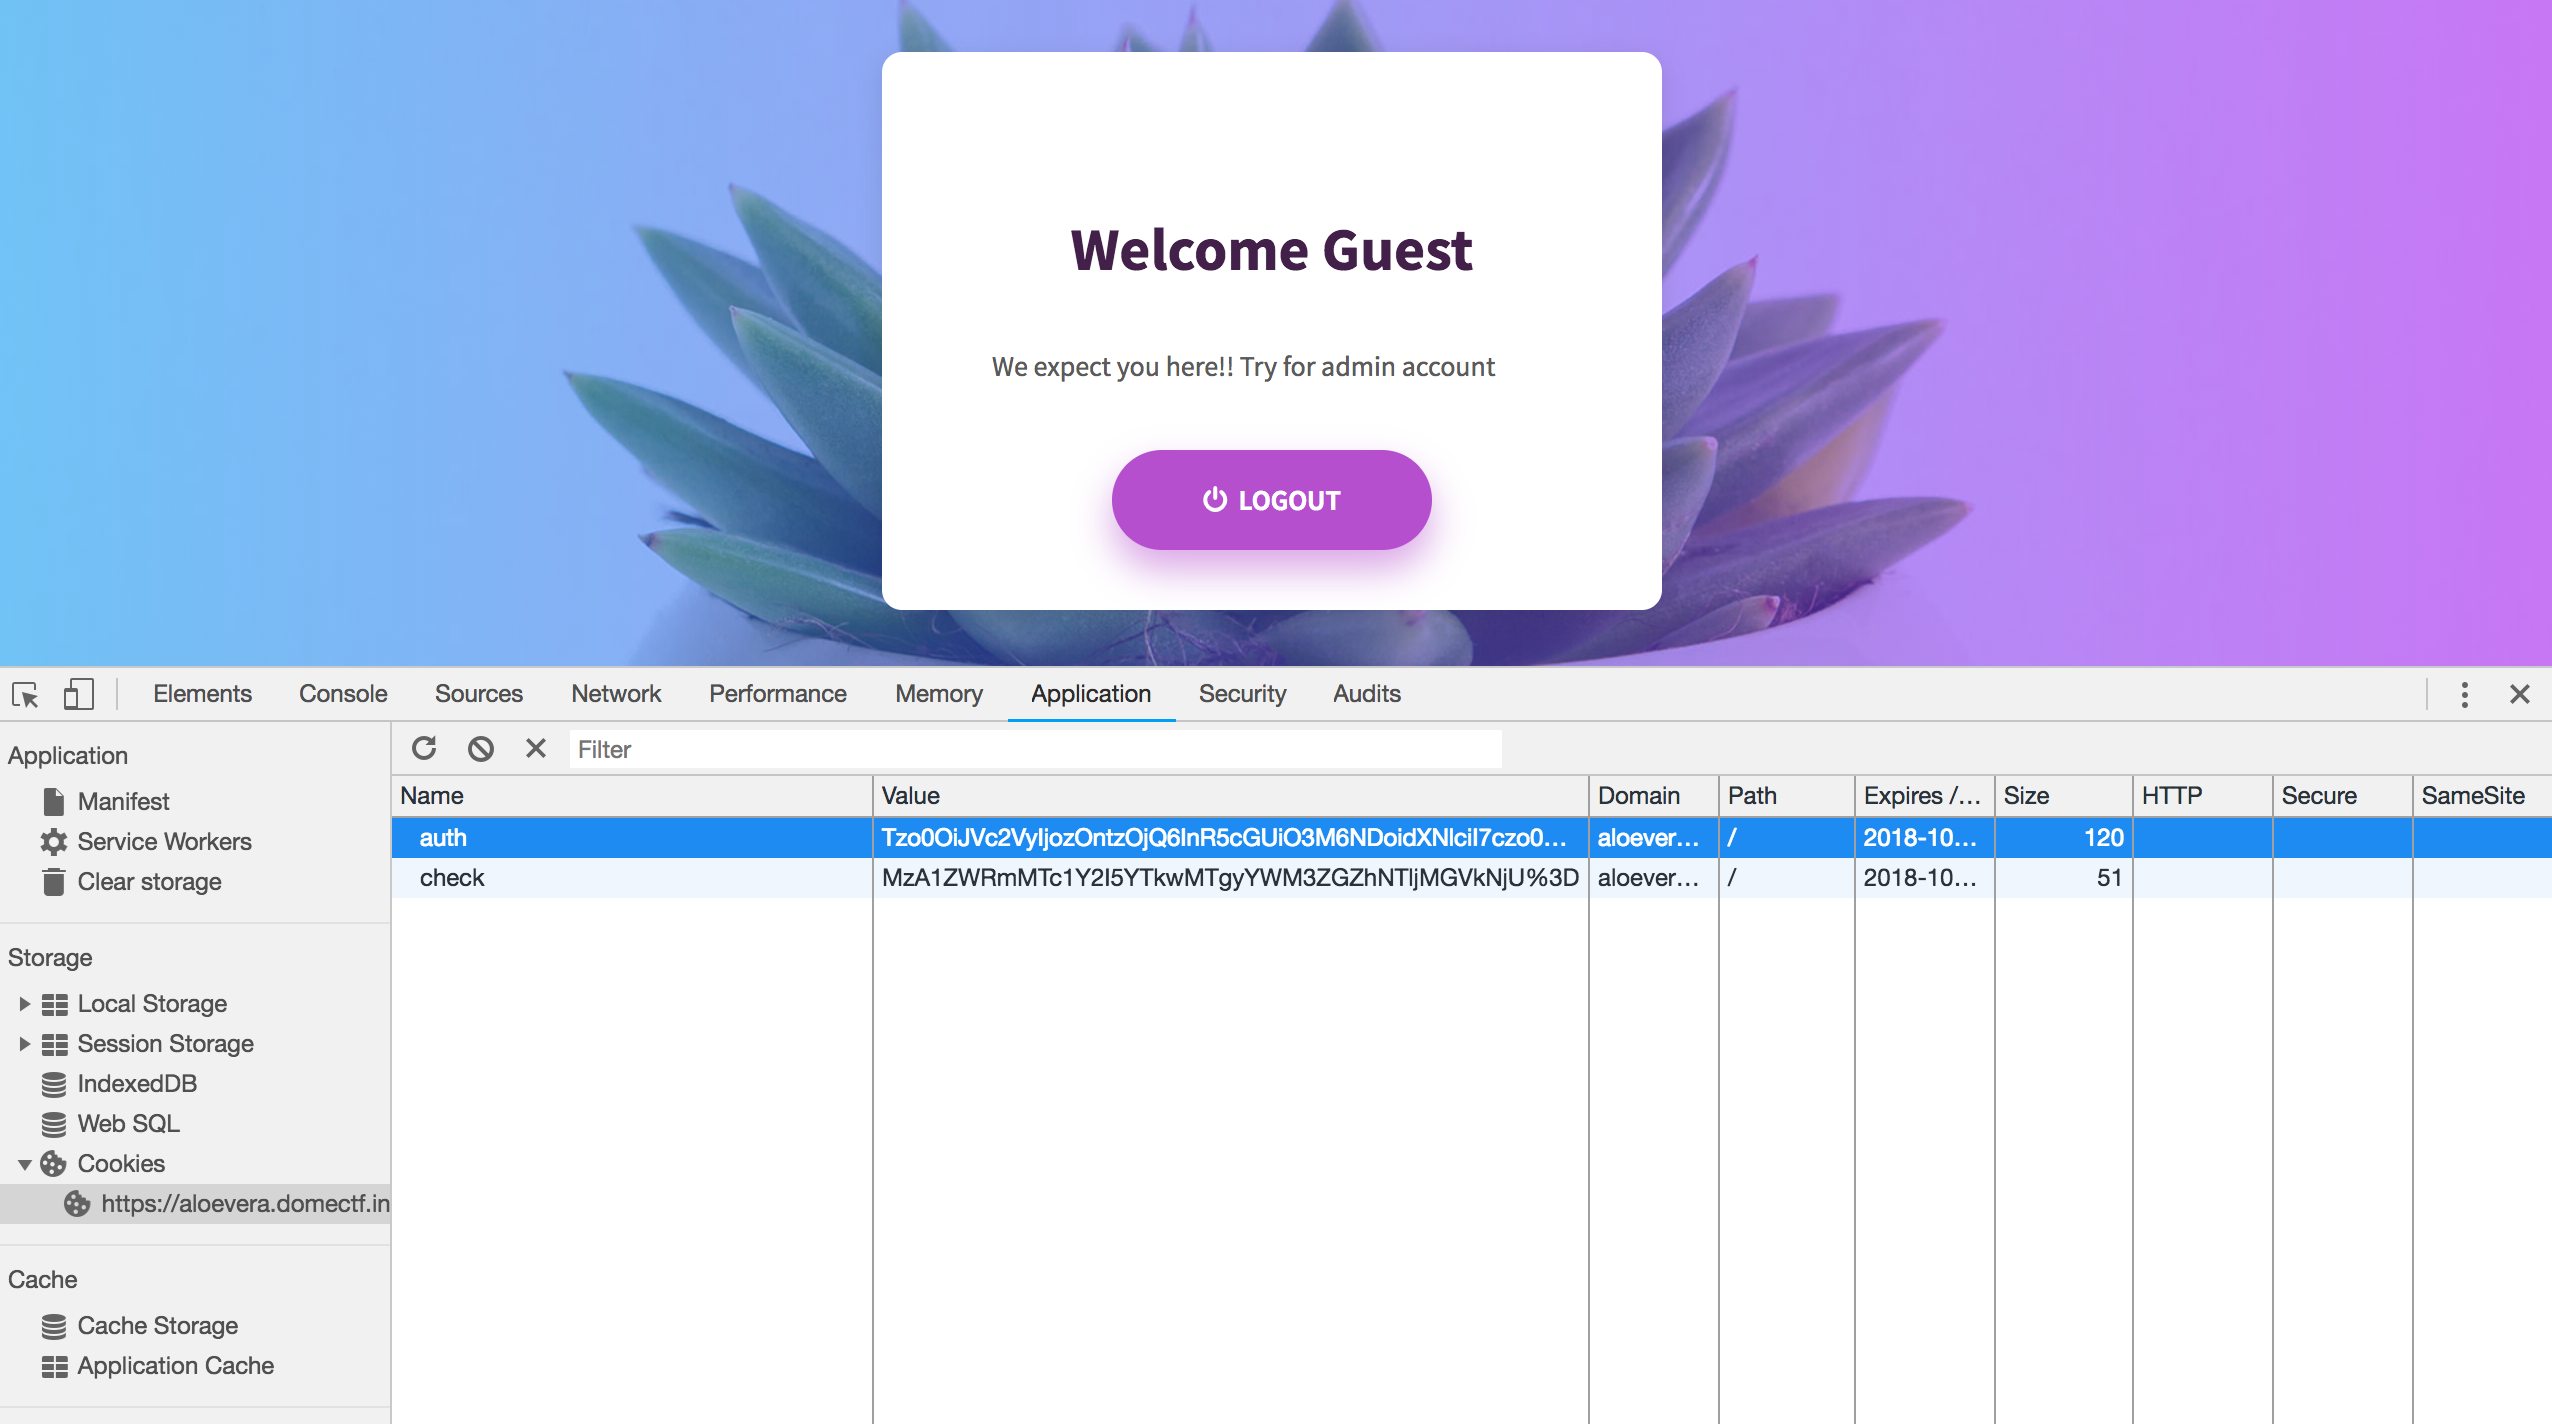Open the DevTools three-dot menu
Screen dimensions: 2552x1424
click(x=2464, y=694)
